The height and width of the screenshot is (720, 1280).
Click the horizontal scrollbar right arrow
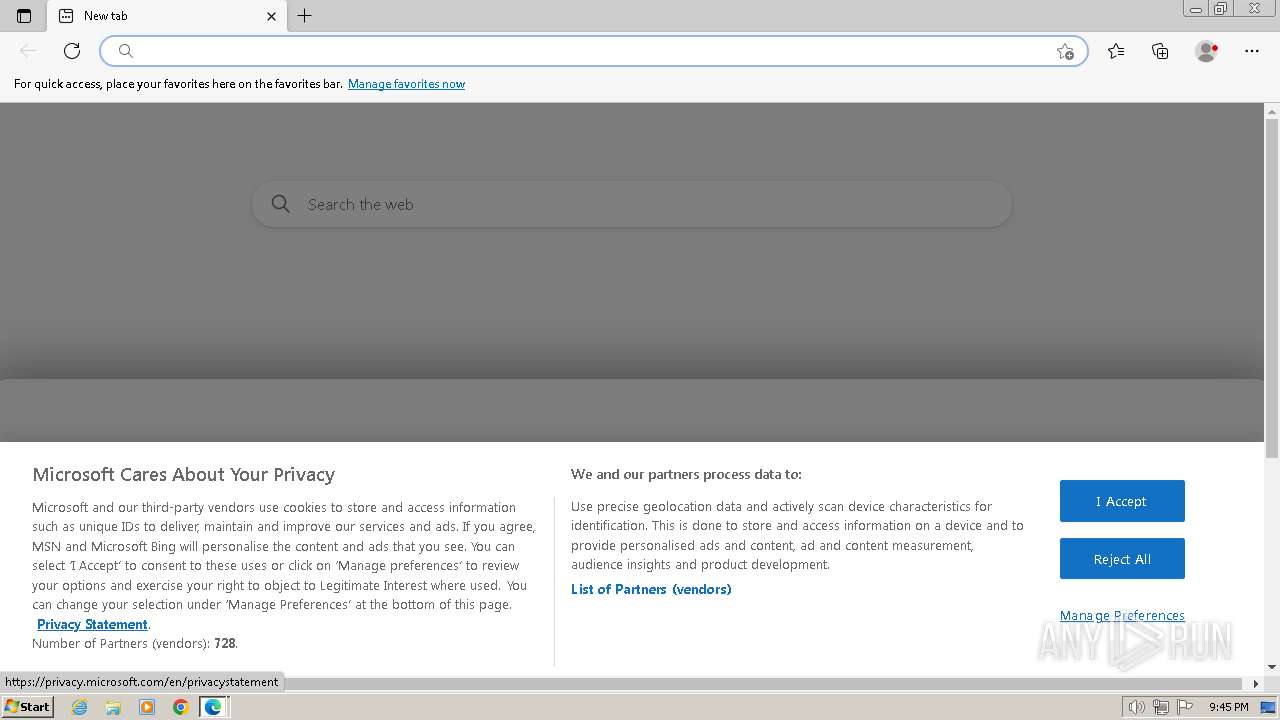[1257, 684]
